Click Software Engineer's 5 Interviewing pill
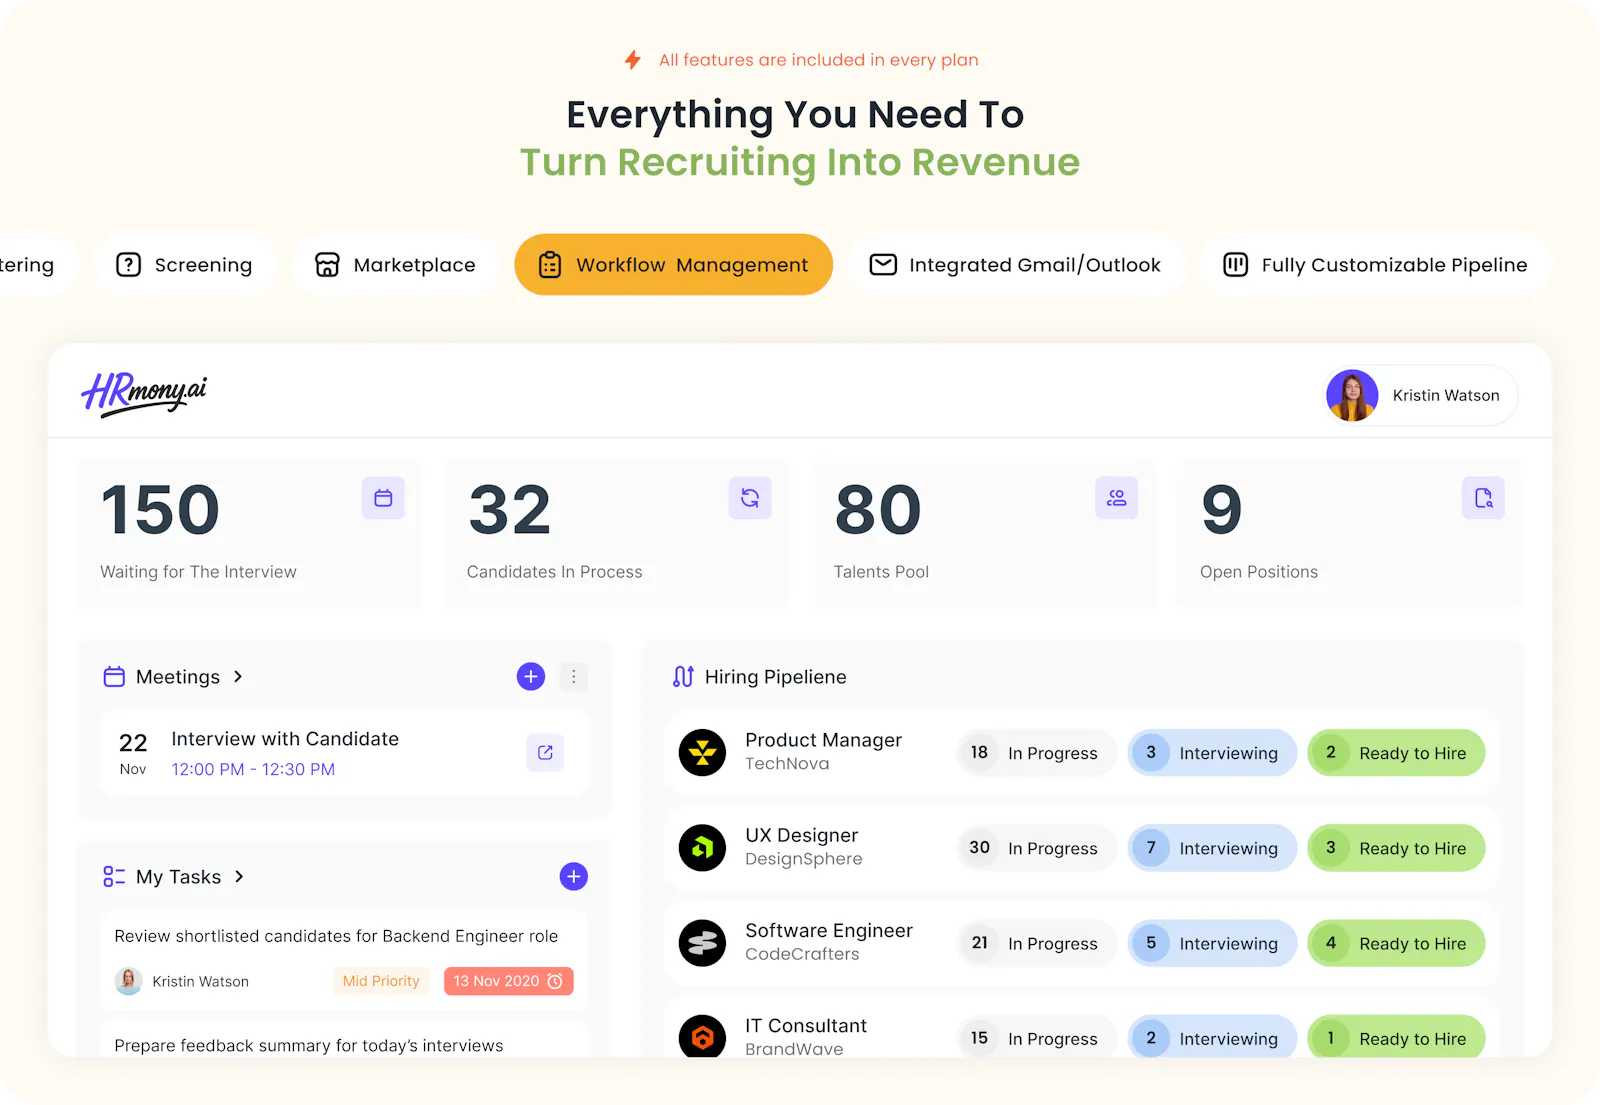The height and width of the screenshot is (1105, 1600). coord(1212,943)
